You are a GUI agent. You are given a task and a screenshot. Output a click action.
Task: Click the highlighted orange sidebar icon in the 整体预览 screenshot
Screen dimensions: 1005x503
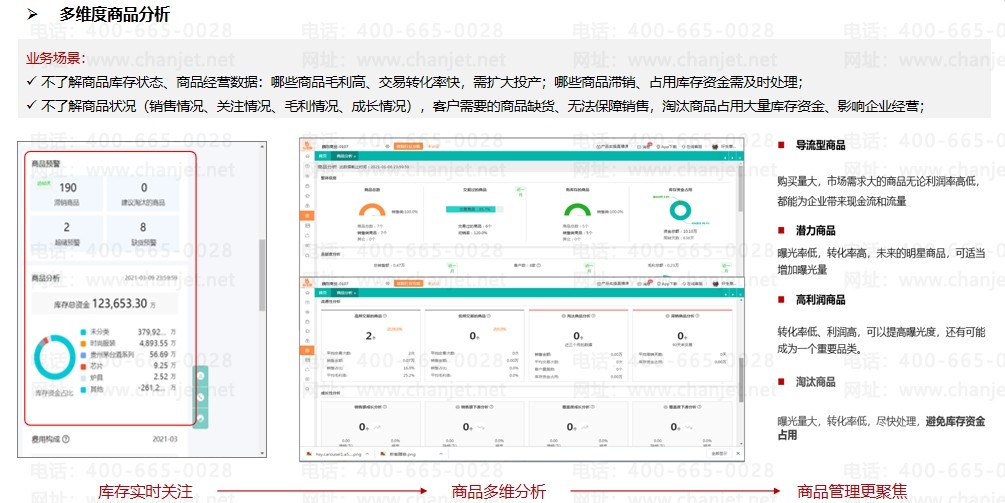point(307,215)
